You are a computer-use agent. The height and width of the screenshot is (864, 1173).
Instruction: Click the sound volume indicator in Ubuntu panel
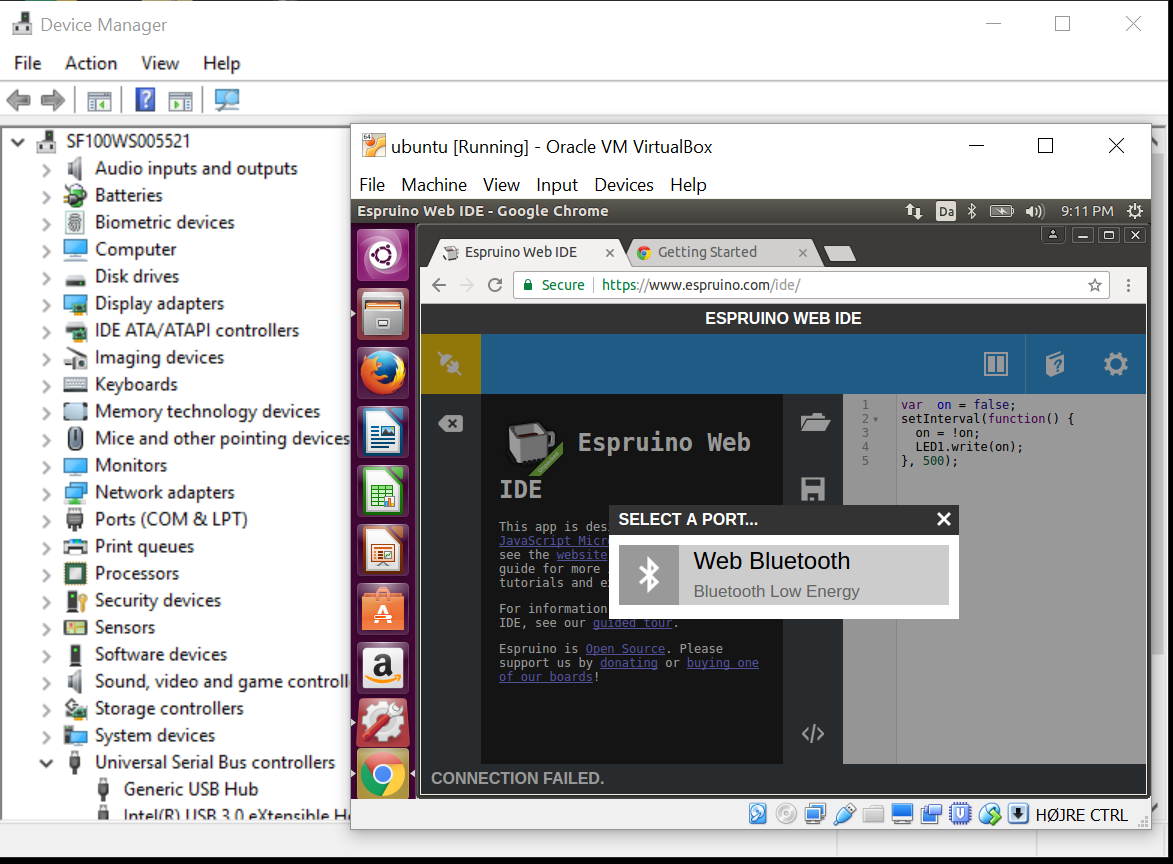[x=1035, y=211]
